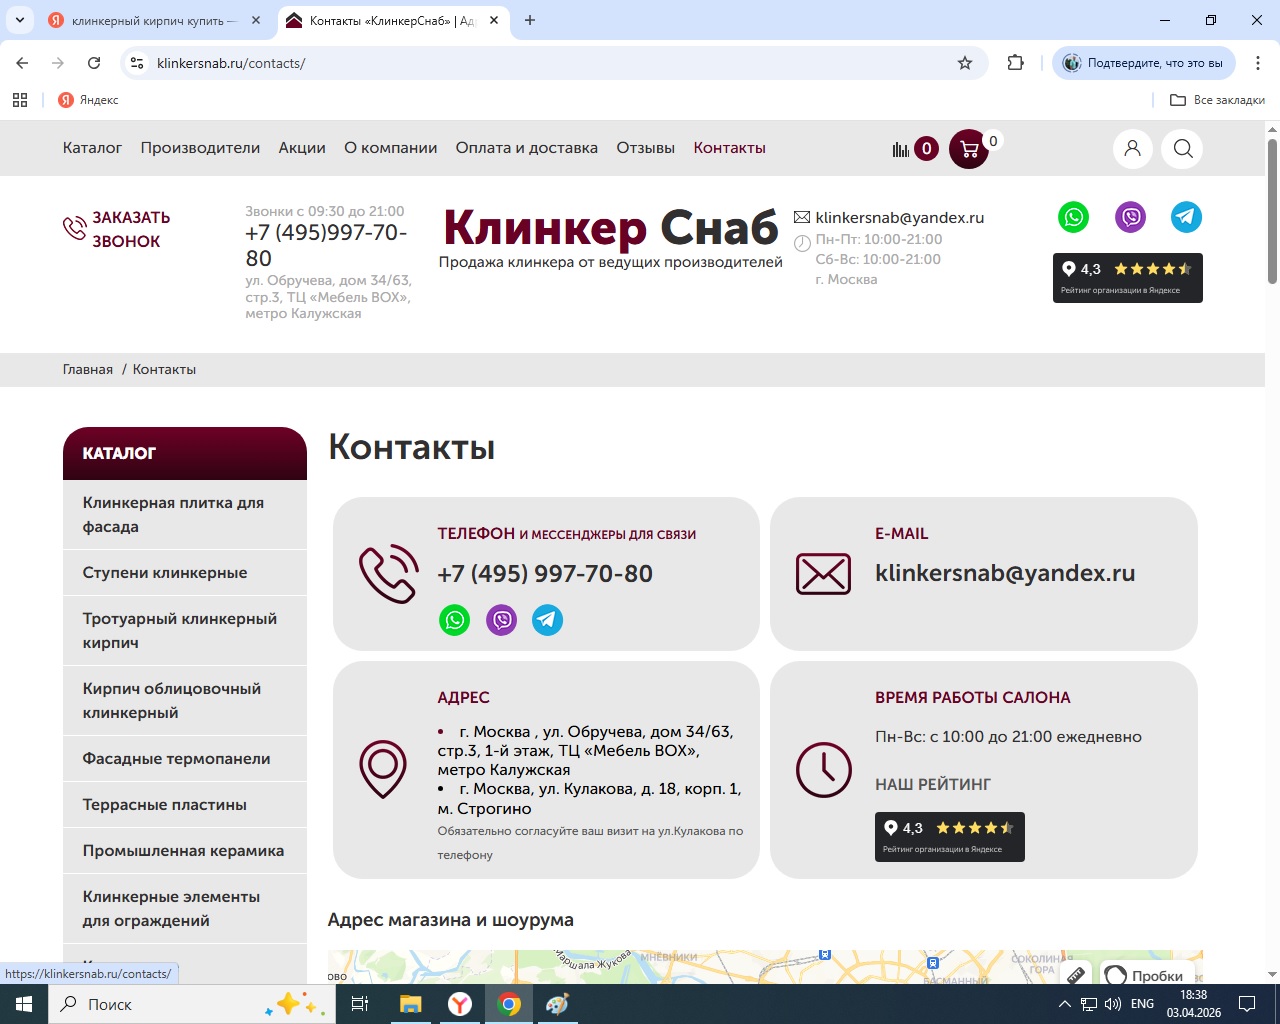Open the Telegram icon in the site header
Viewport: 1280px width, 1024px height.
(x=1186, y=217)
